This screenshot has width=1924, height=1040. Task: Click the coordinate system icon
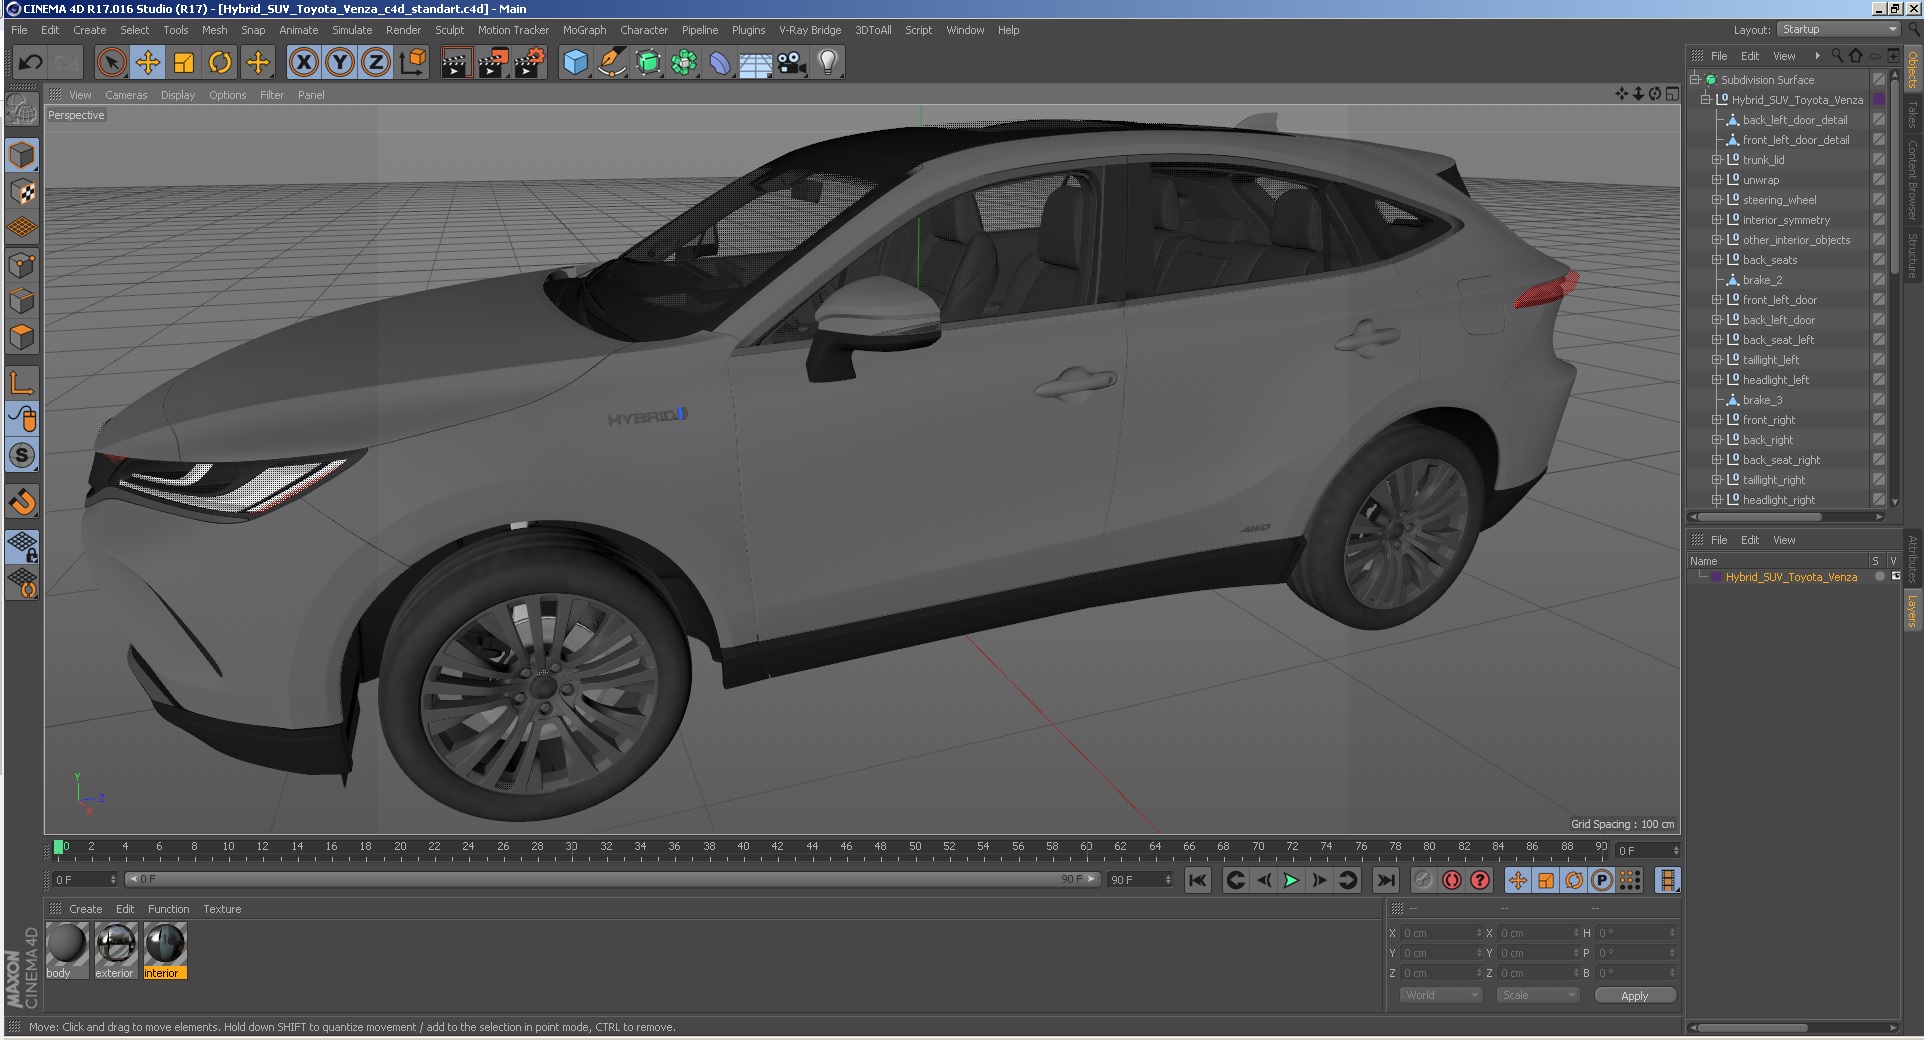pyautogui.click(x=412, y=63)
